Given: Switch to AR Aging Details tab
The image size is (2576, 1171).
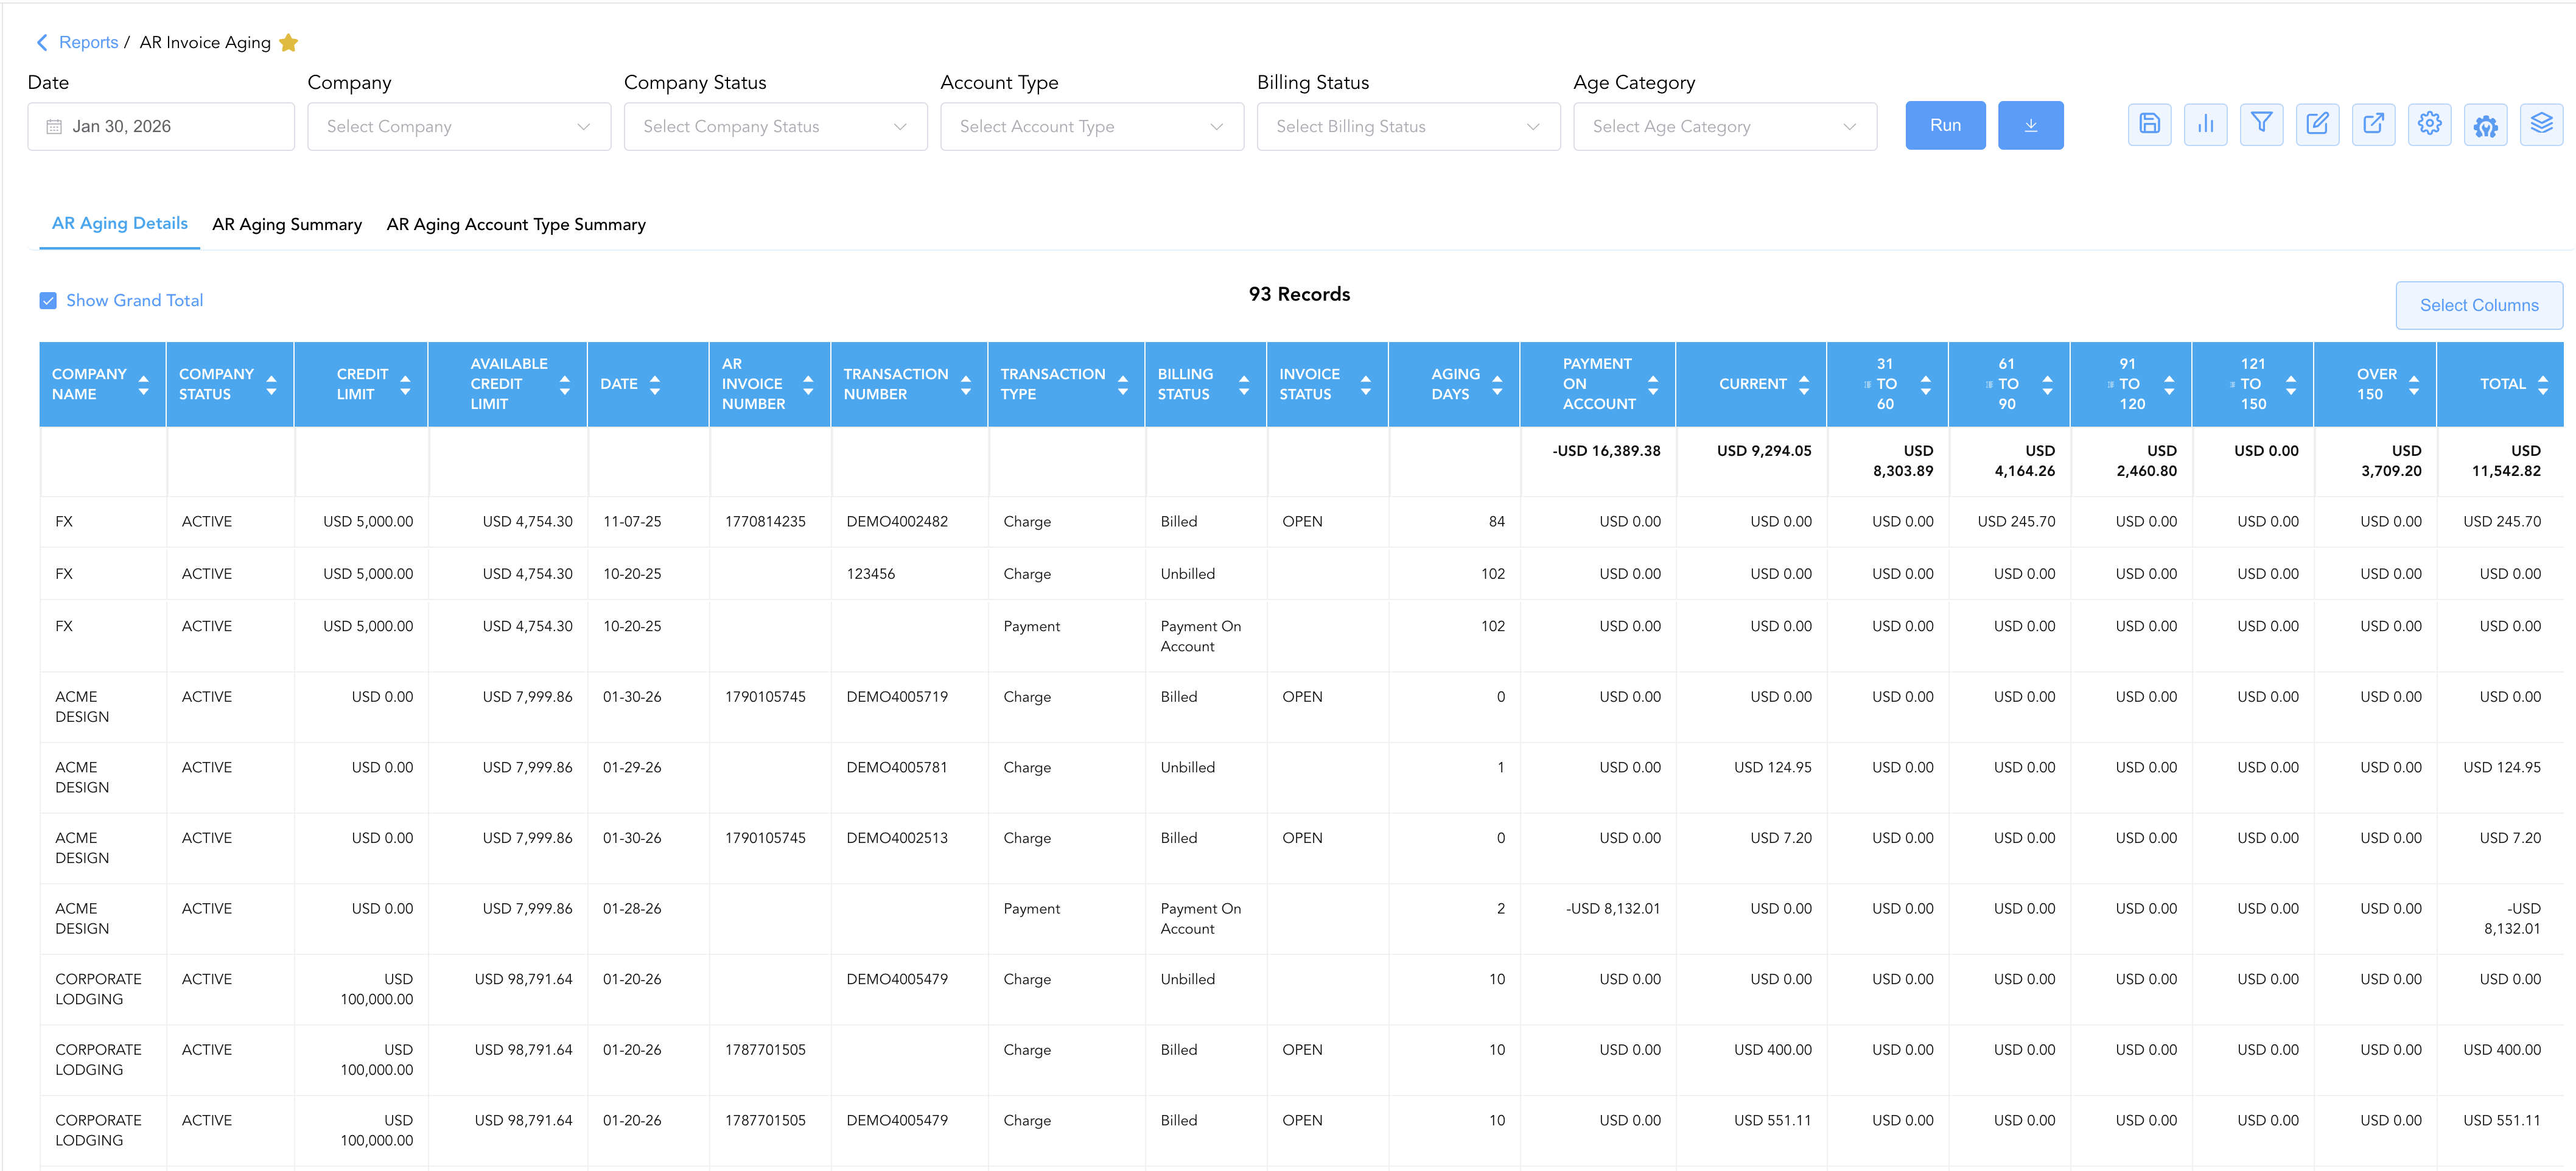Looking at the screenshot, I should [x=120, y=224].
